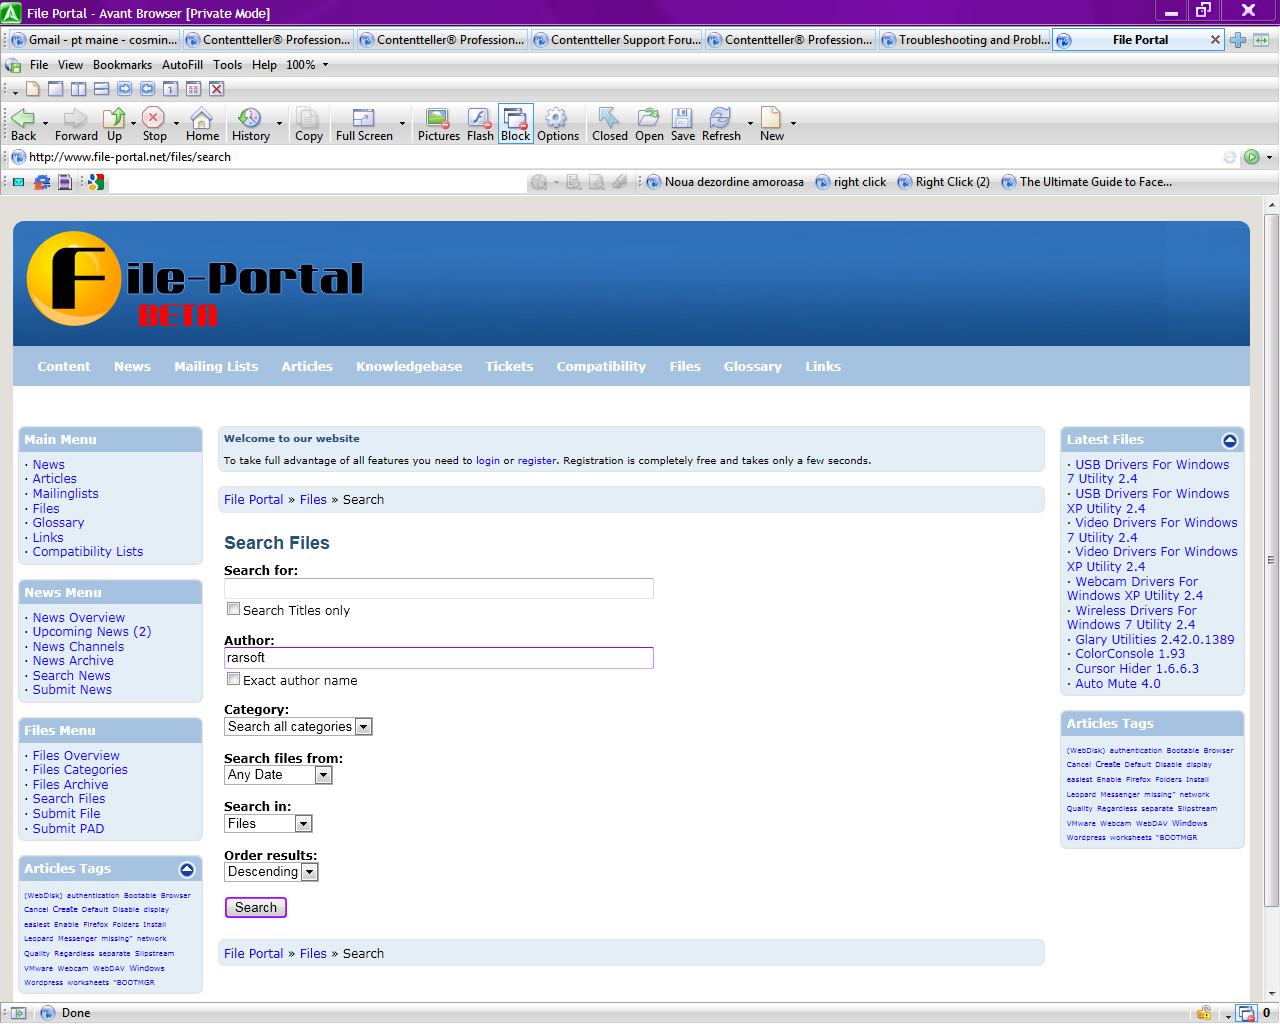Click the green Go button next to the address bar
Image resolution: width=1280 pixels, height=1024 pixels.
point(1251,157)
